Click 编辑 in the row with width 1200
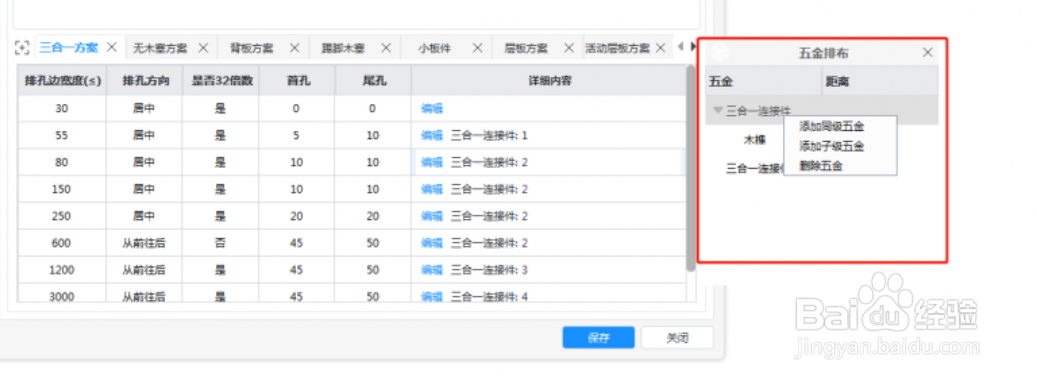 (x=432, y=270)
